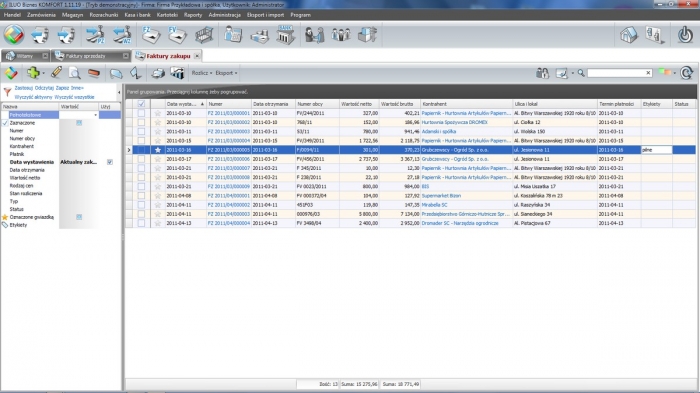Collapse the filter panel with the arrow
The height and width of the screenshot is (393, 700).
coord(119,92)
